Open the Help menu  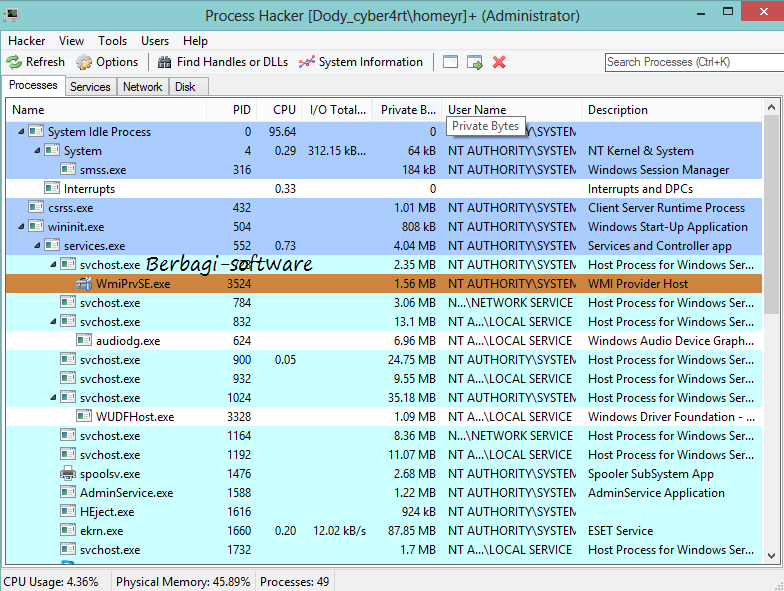point(195,41)
